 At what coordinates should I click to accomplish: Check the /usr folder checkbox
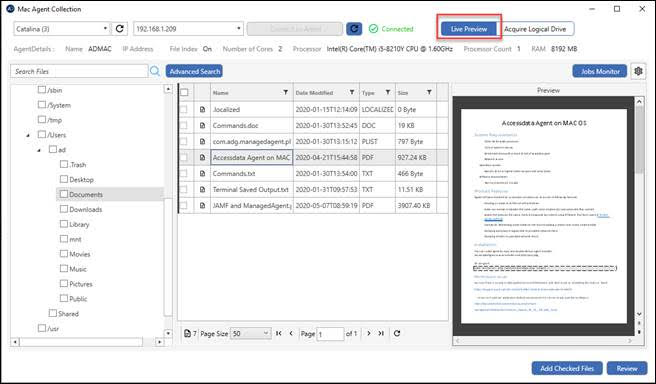(x=42, y=328)
